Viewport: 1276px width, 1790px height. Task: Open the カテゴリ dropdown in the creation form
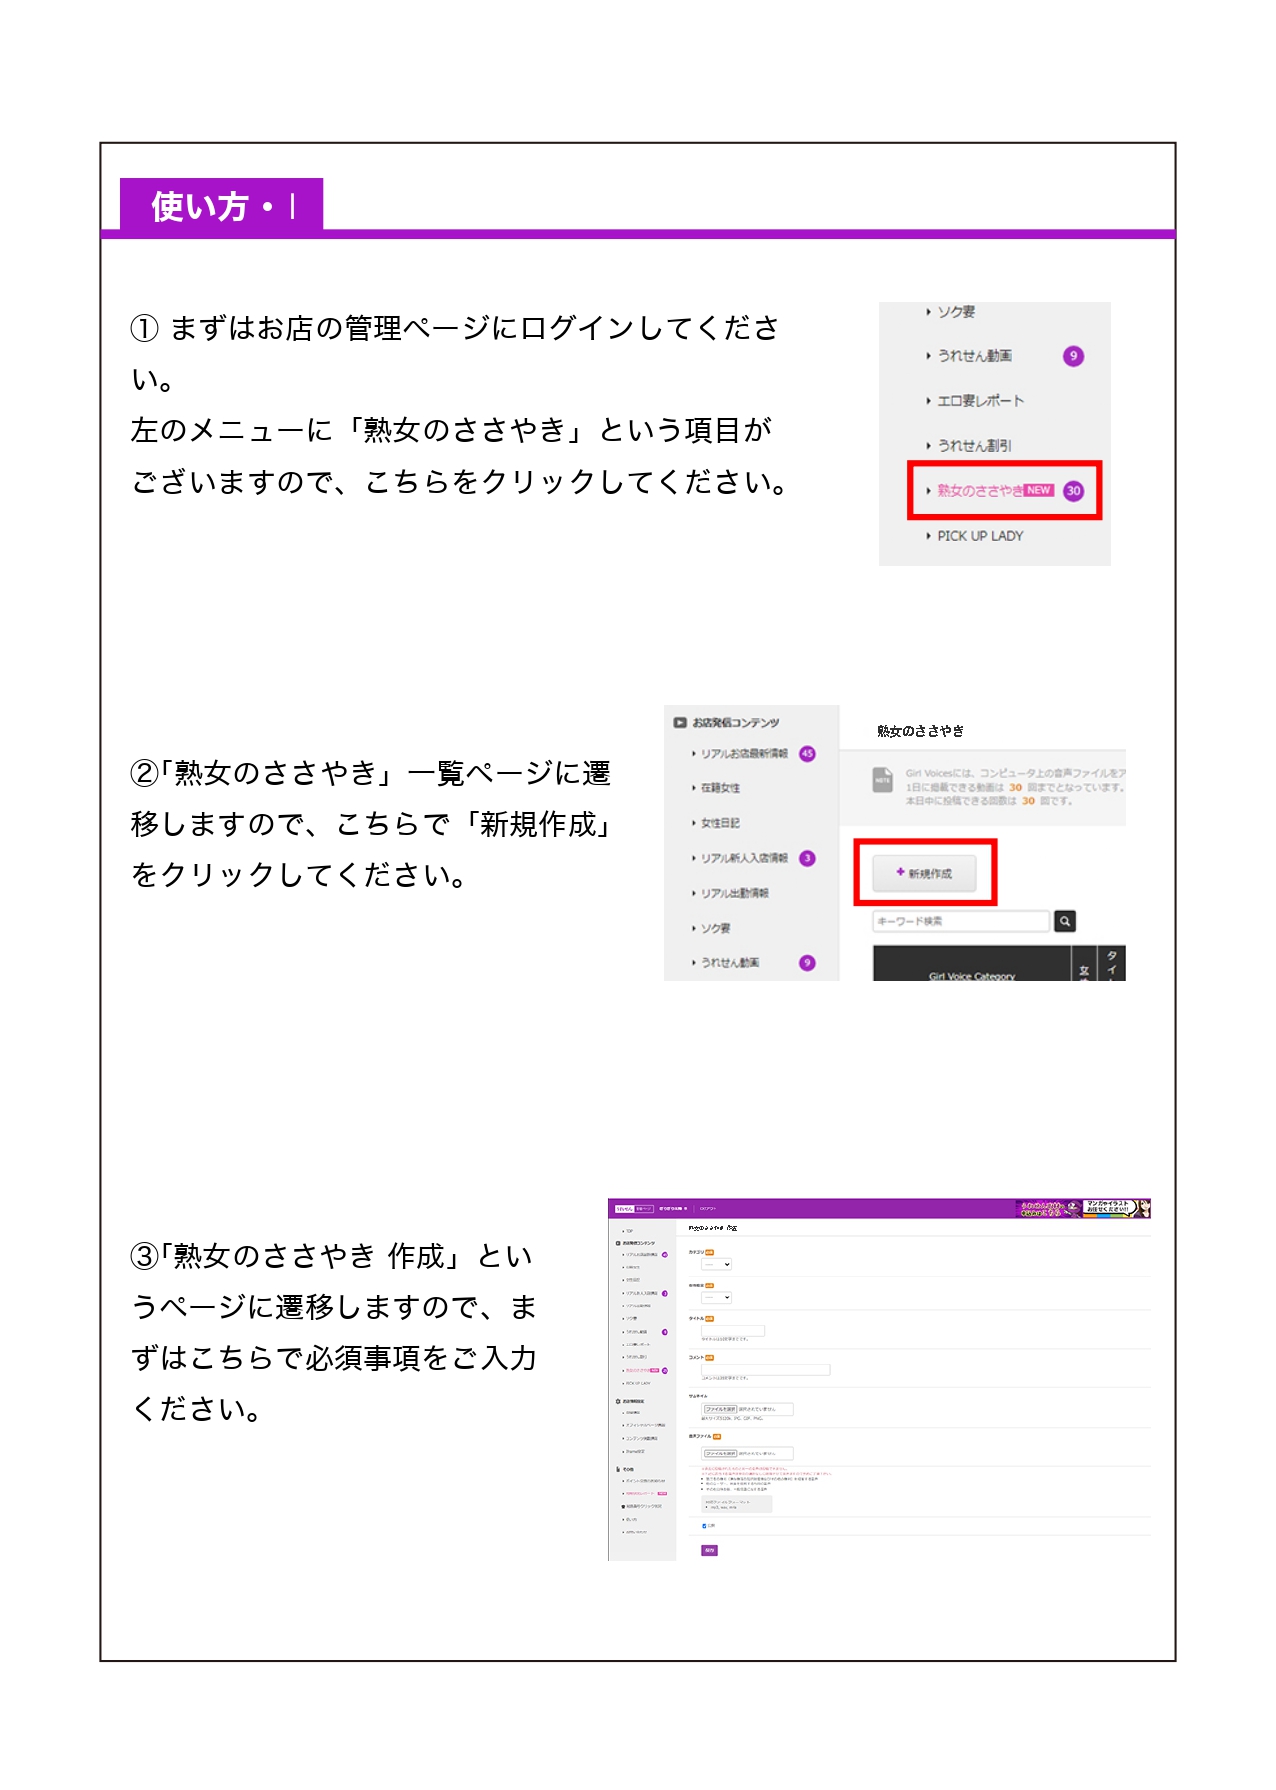(717, 1264)
